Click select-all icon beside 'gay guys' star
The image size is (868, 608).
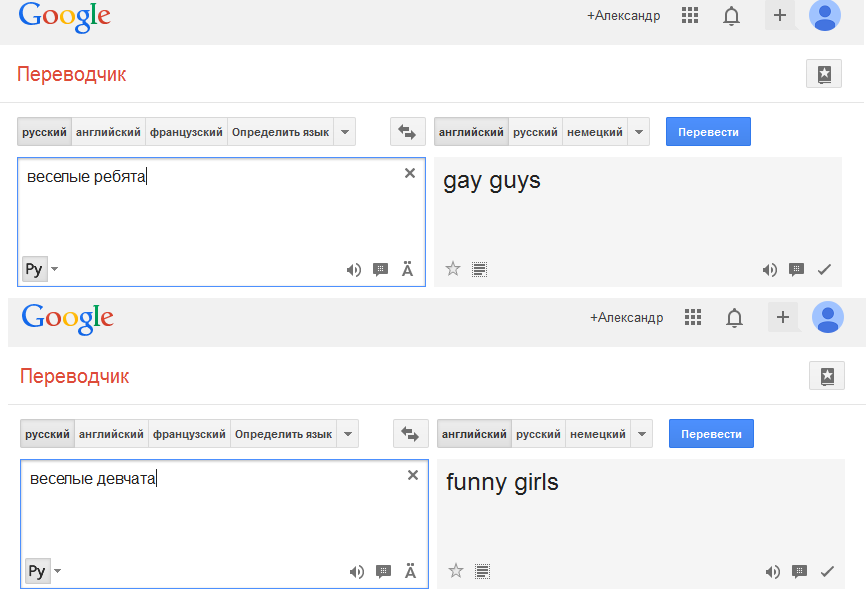(x=480, y=269)
